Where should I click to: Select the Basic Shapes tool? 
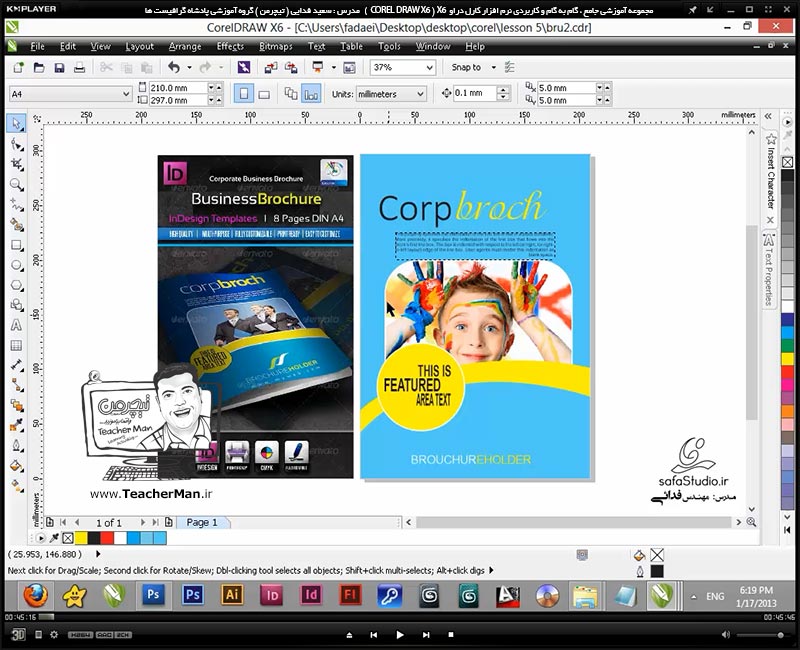[17, 305]
